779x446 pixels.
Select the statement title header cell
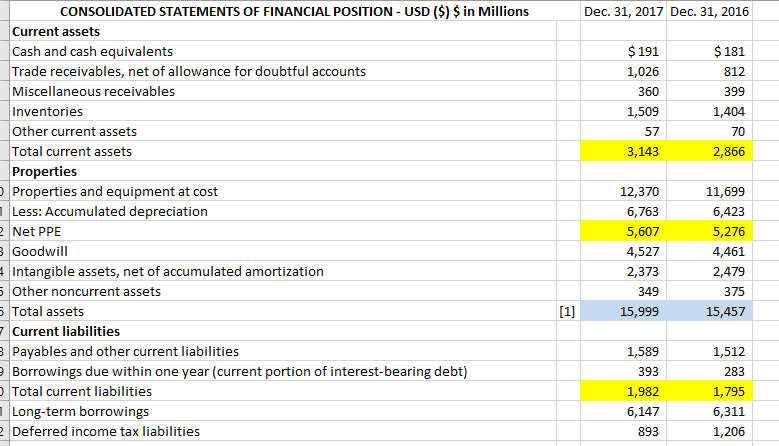[x=294, y=11]
